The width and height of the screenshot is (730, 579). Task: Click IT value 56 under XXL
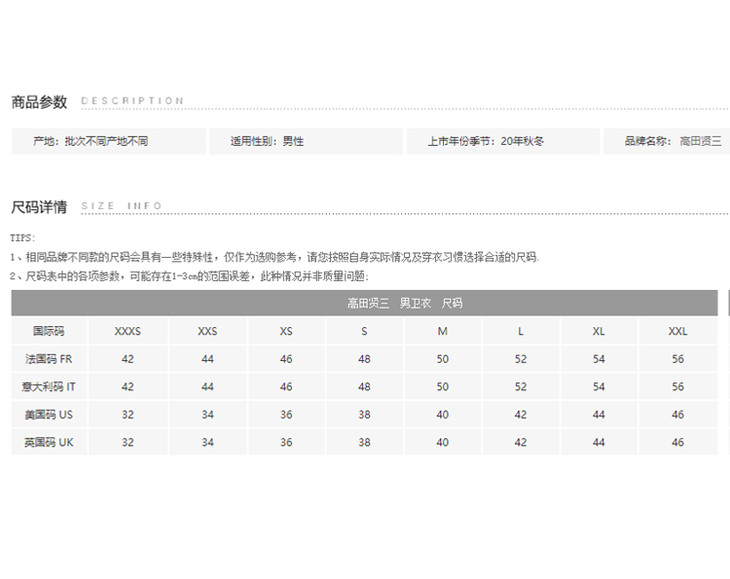click(678, 386)
